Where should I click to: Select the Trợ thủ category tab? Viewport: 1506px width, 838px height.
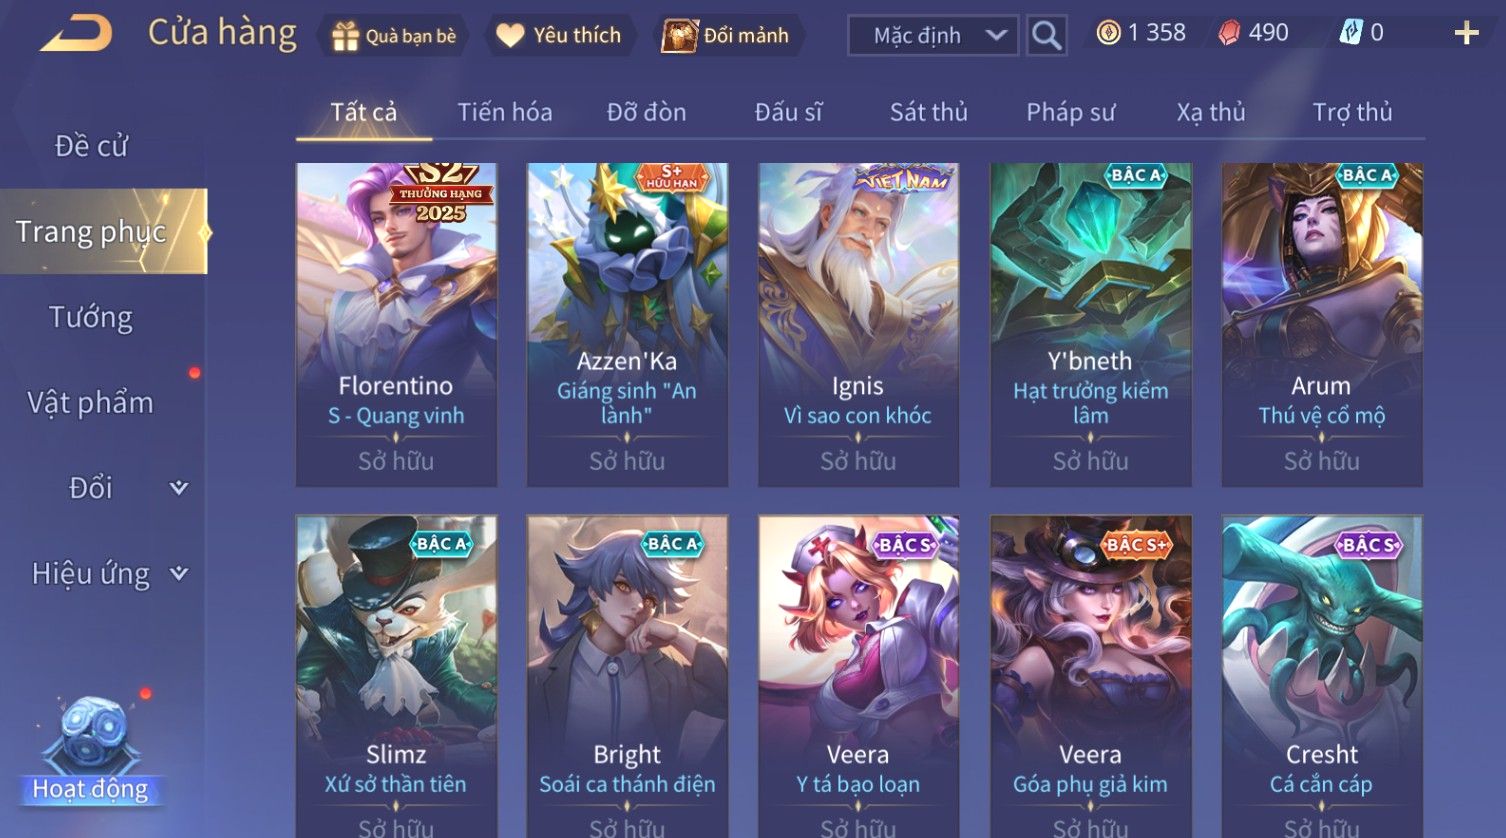[x=1352, y=112]
